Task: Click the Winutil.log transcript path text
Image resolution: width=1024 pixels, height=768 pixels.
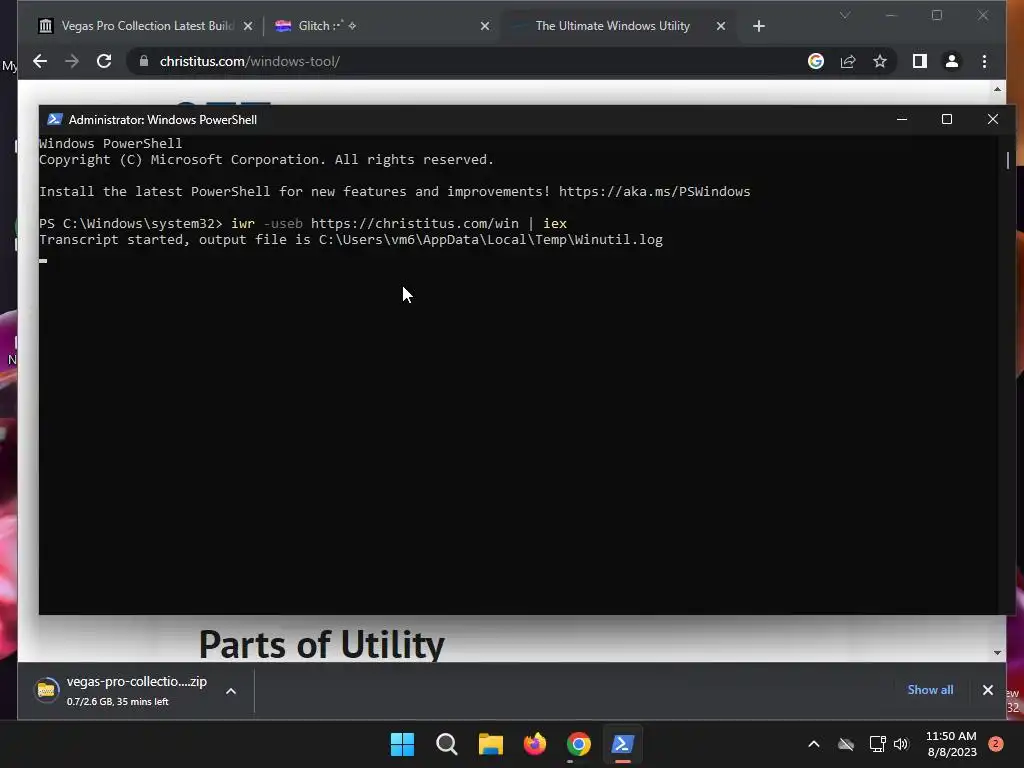Action: pos(490,240)
